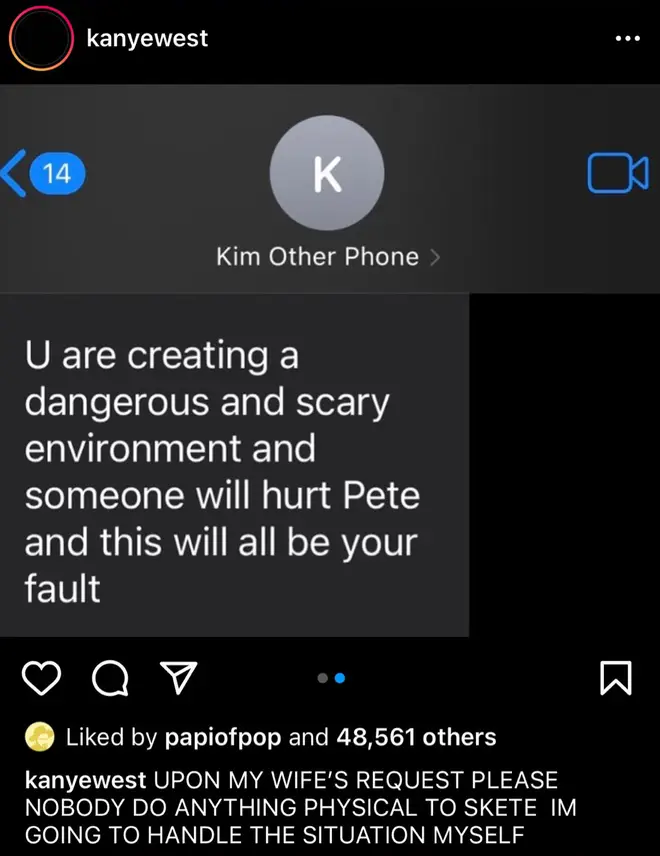Save post with bookmark icon

tap(616, 677)
